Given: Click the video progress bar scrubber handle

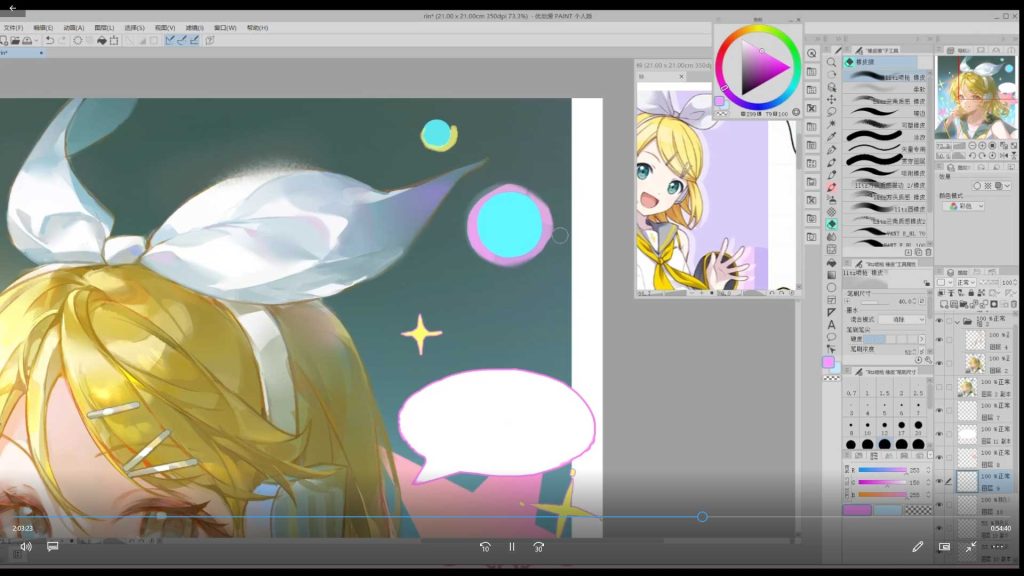Looking at the screenshot, I should coord(702,517).
